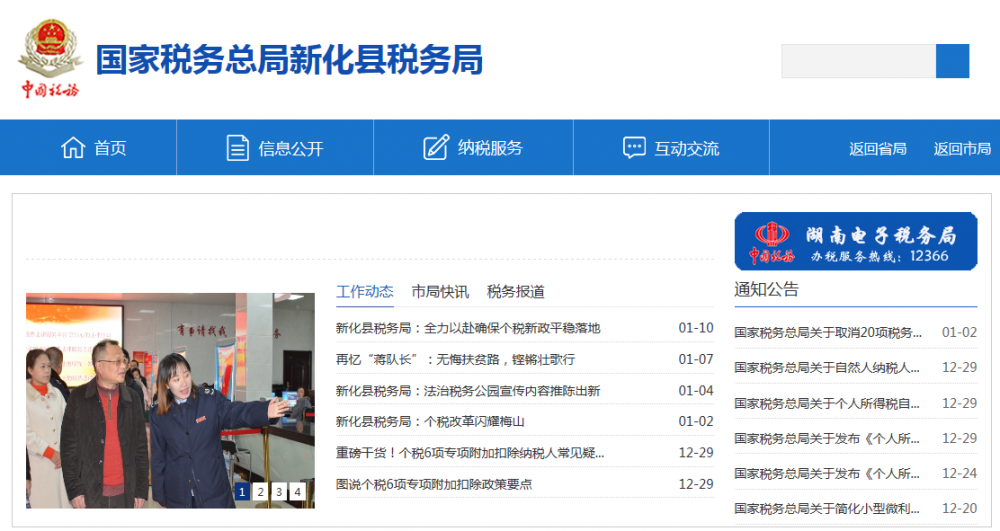
Task: Open the 12-29 notice 关于发布《个人所
Action: coord(827,438)
